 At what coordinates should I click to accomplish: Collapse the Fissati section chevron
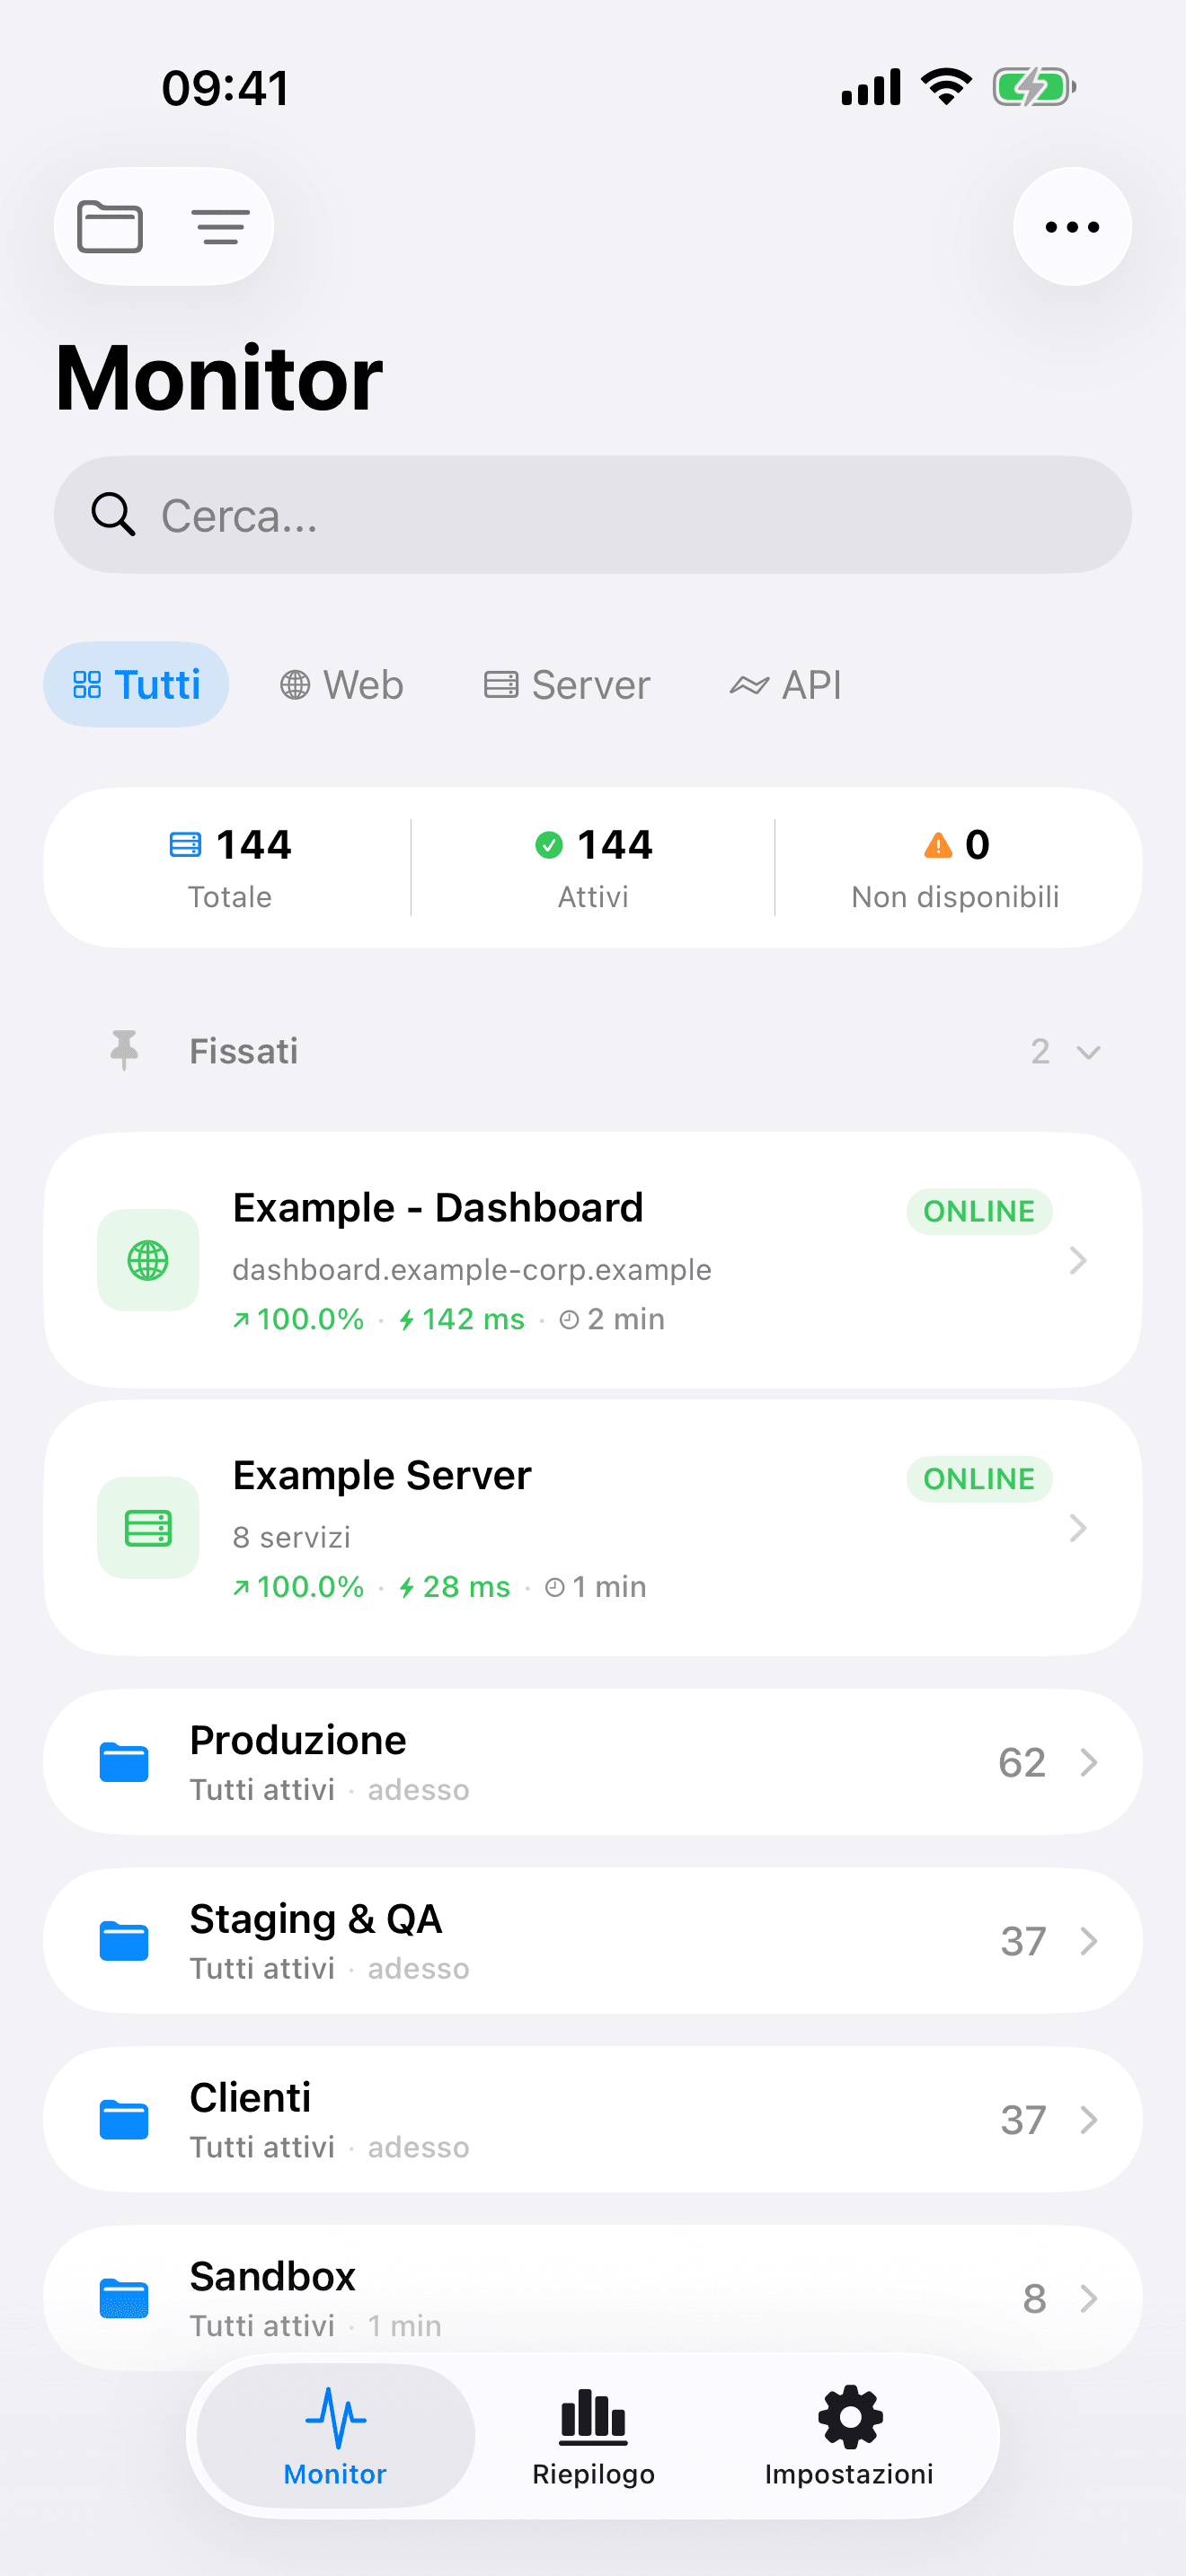[x=1088, y=1052]
